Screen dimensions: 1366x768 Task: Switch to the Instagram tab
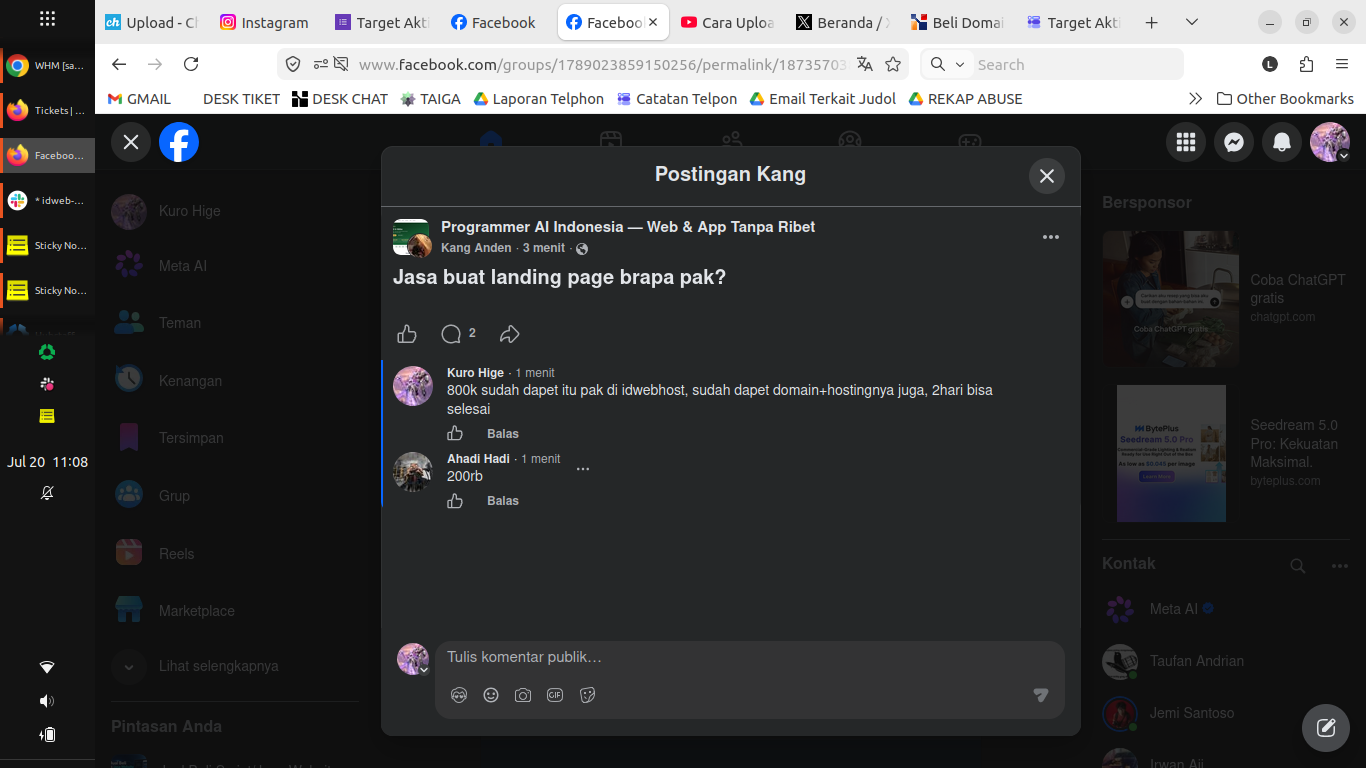pos(265,22)
